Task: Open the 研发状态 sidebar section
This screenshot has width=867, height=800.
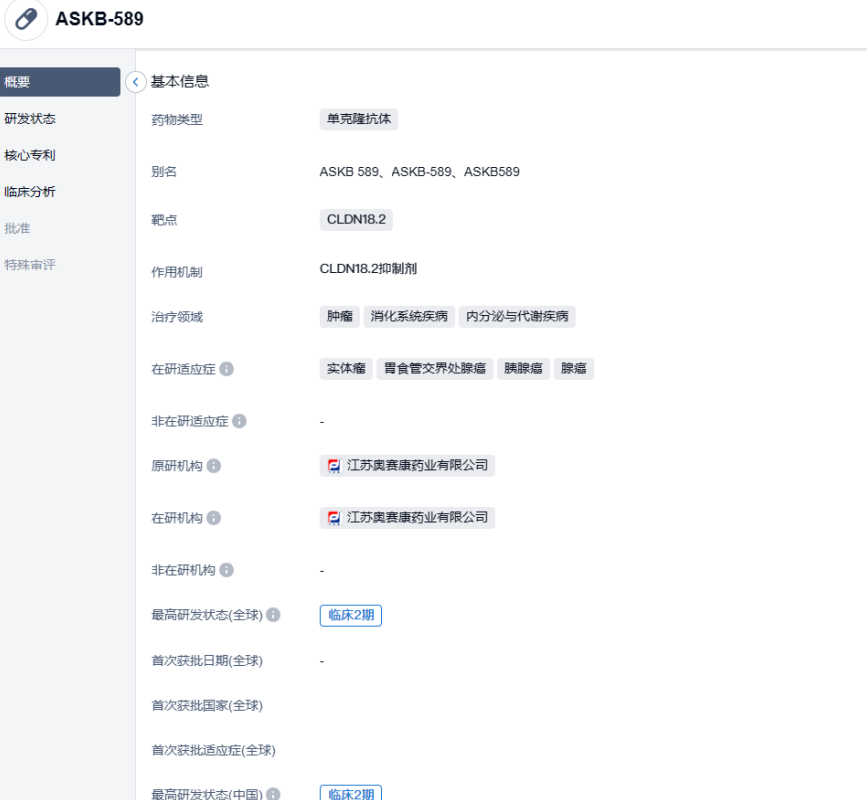Action: [x=30, y=119]
